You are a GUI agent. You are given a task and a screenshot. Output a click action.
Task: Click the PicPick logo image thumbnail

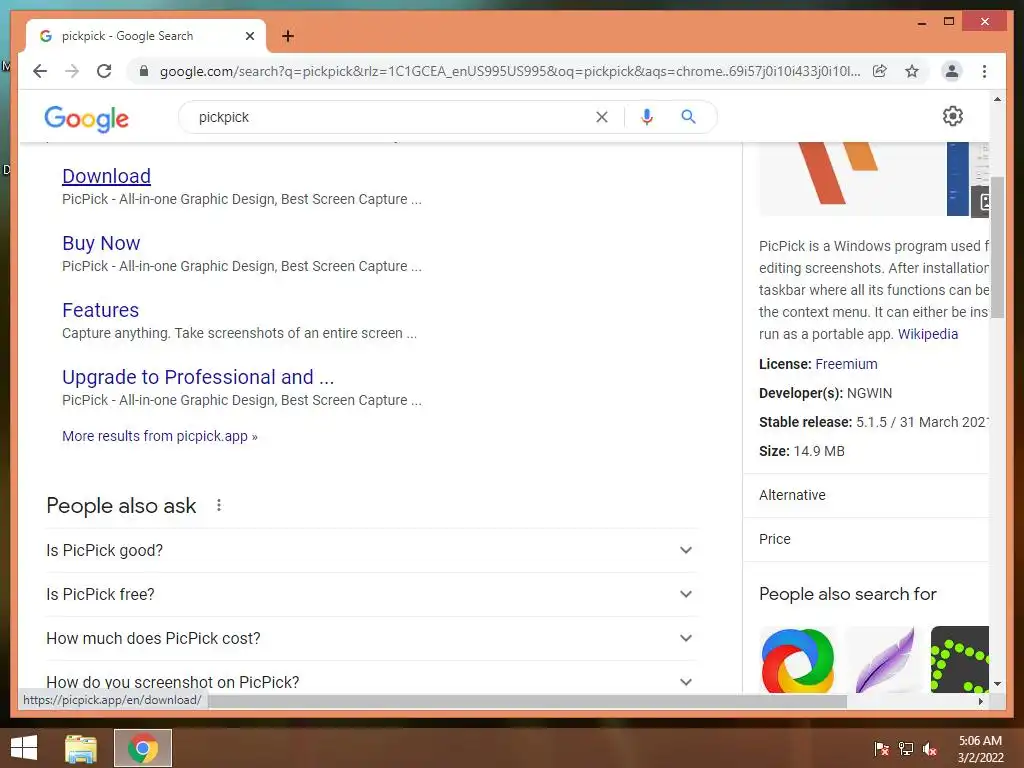coord(852,178)
